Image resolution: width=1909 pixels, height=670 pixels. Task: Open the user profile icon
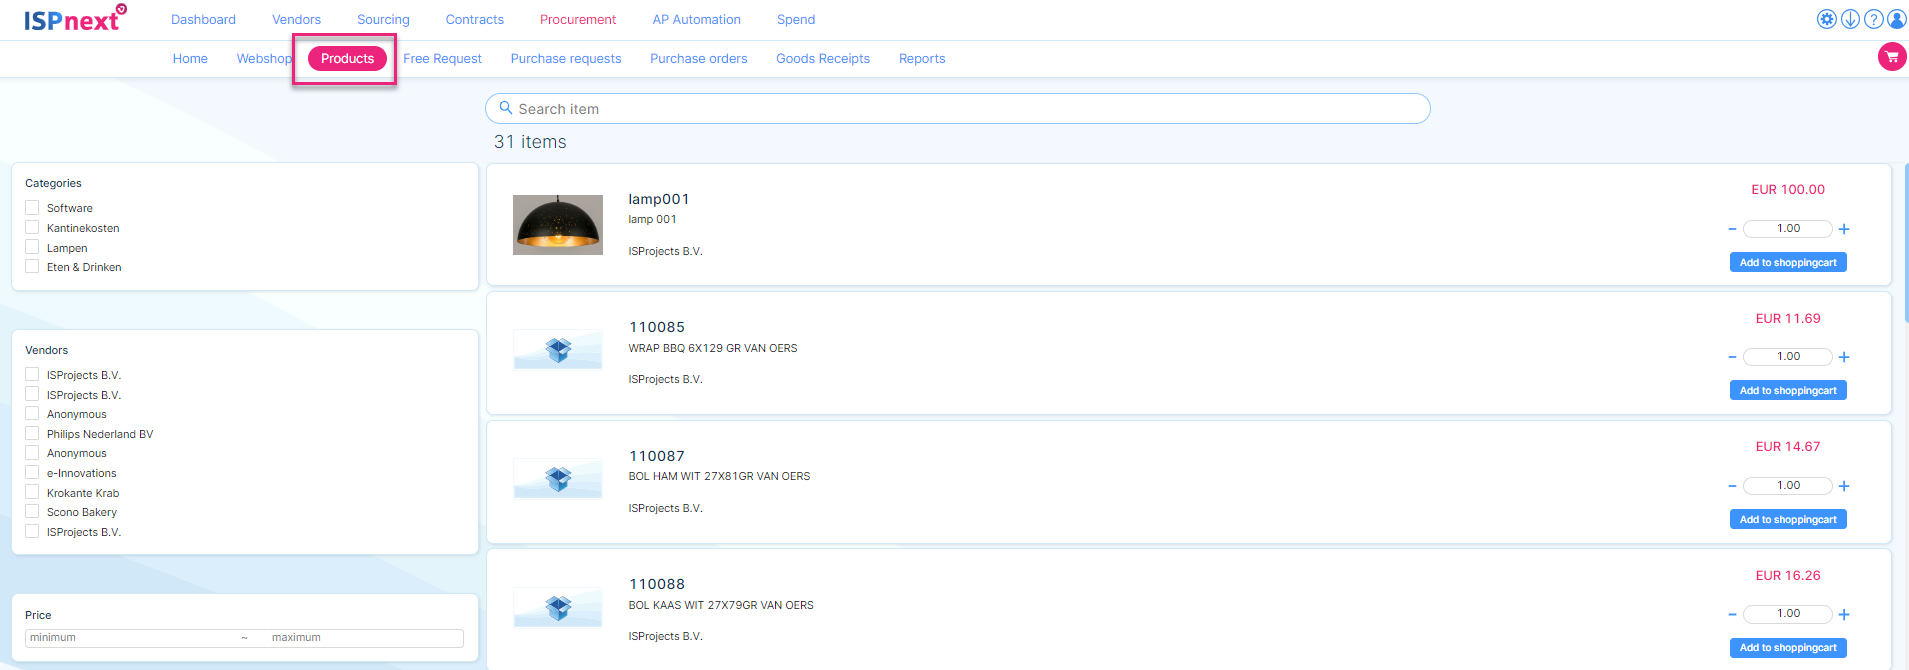click(x=1896, y=19)
